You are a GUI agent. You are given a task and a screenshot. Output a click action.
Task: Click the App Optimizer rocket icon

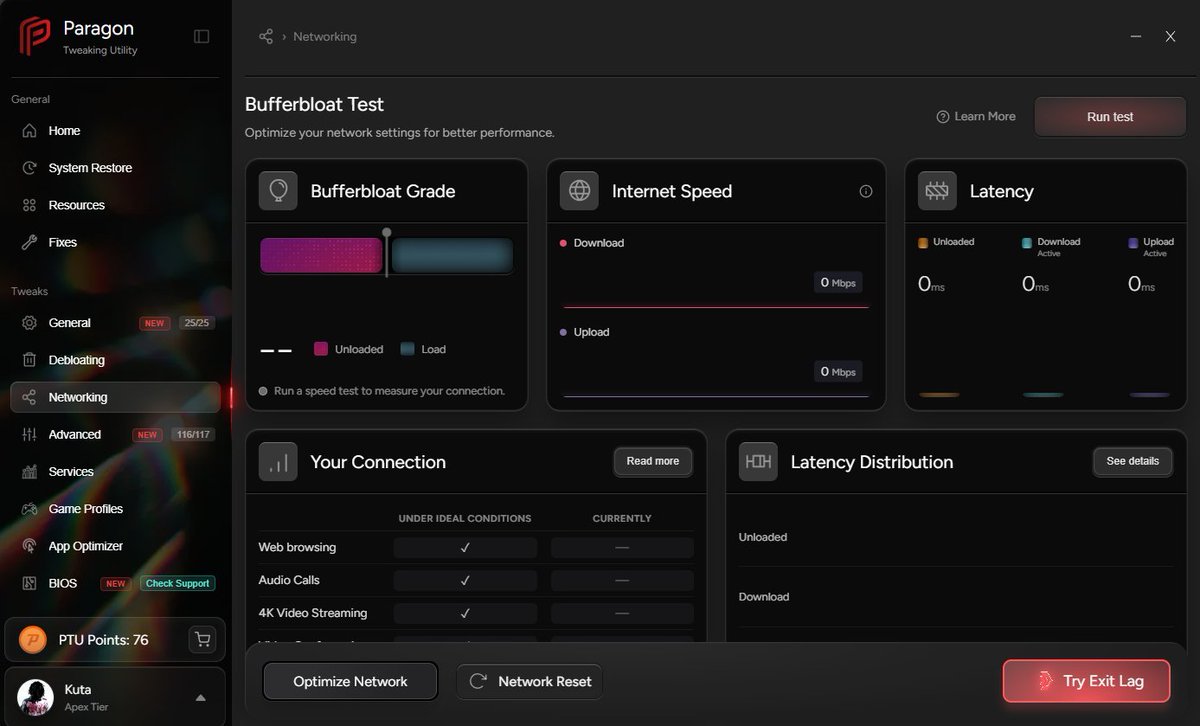point(29,546)
